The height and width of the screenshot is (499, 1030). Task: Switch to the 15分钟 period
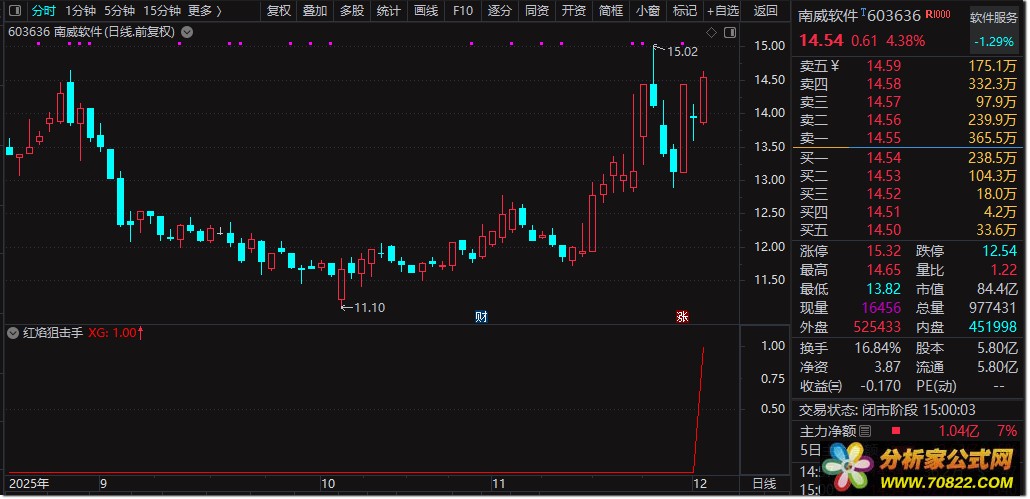[162, 11]
